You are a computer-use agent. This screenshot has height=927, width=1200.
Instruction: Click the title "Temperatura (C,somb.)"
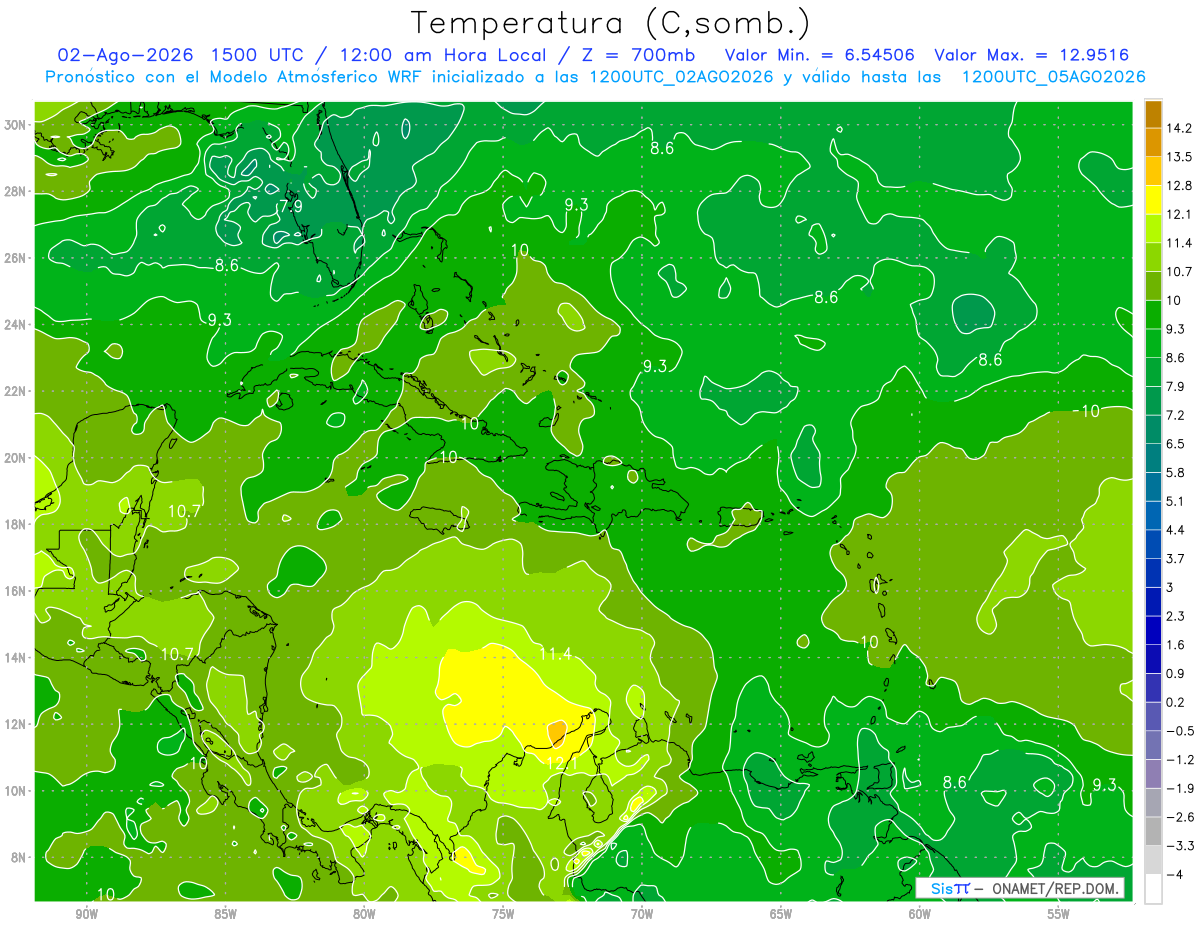[x=611, y=23]
